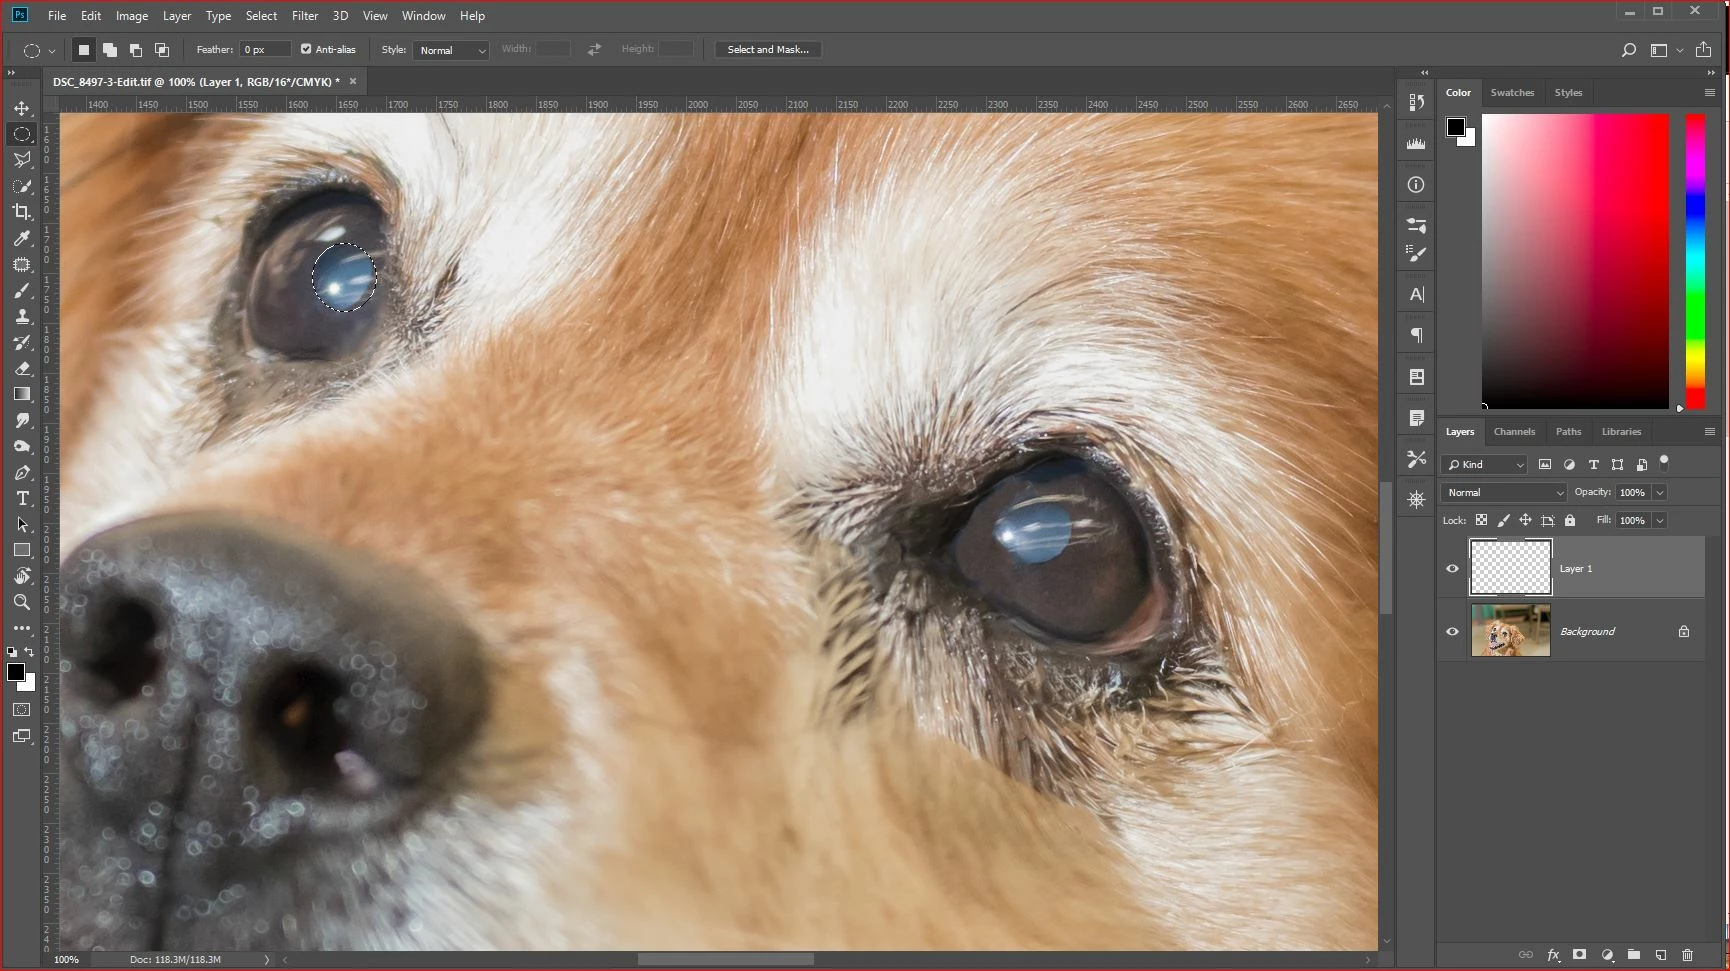This screenshot has width=1730, height=971.
Task: Click the hue slider in Color panel
Action: point(1695,261)
